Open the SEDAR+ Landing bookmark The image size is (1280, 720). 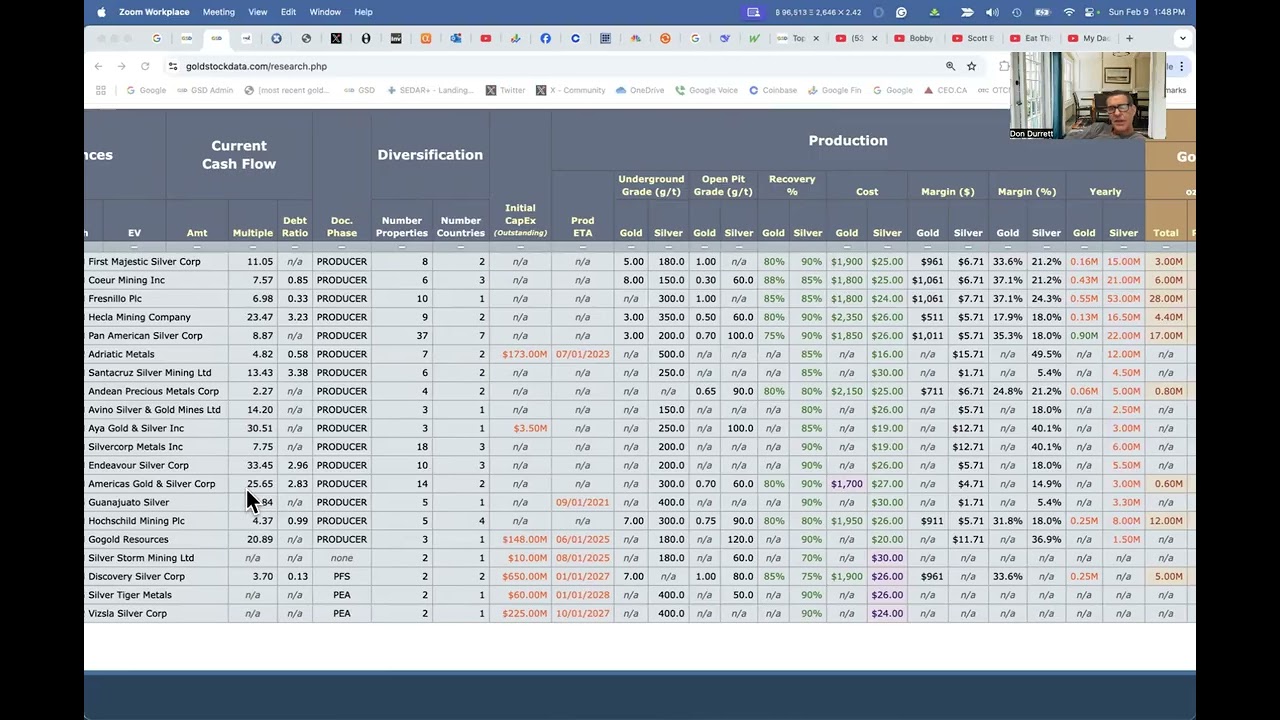pos(430,90)
